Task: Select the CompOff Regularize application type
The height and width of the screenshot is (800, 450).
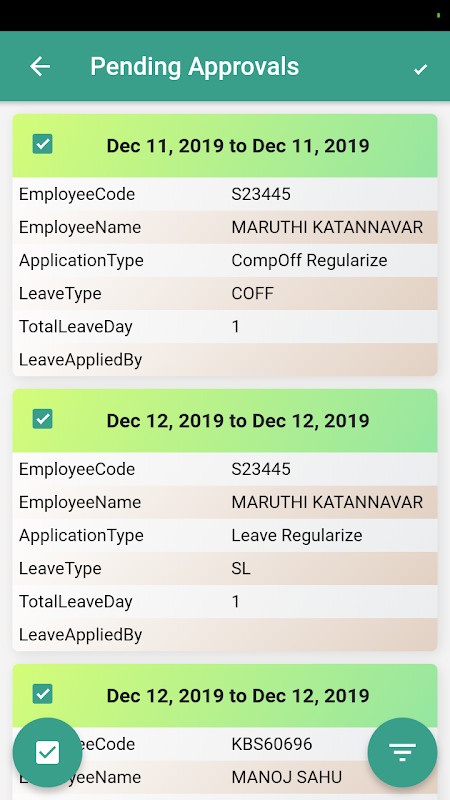Action: click(309, 261)
